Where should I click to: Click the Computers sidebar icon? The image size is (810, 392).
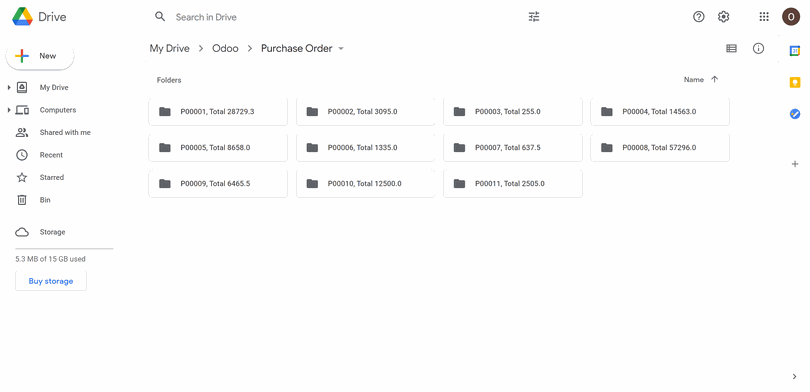coord(22,110)
